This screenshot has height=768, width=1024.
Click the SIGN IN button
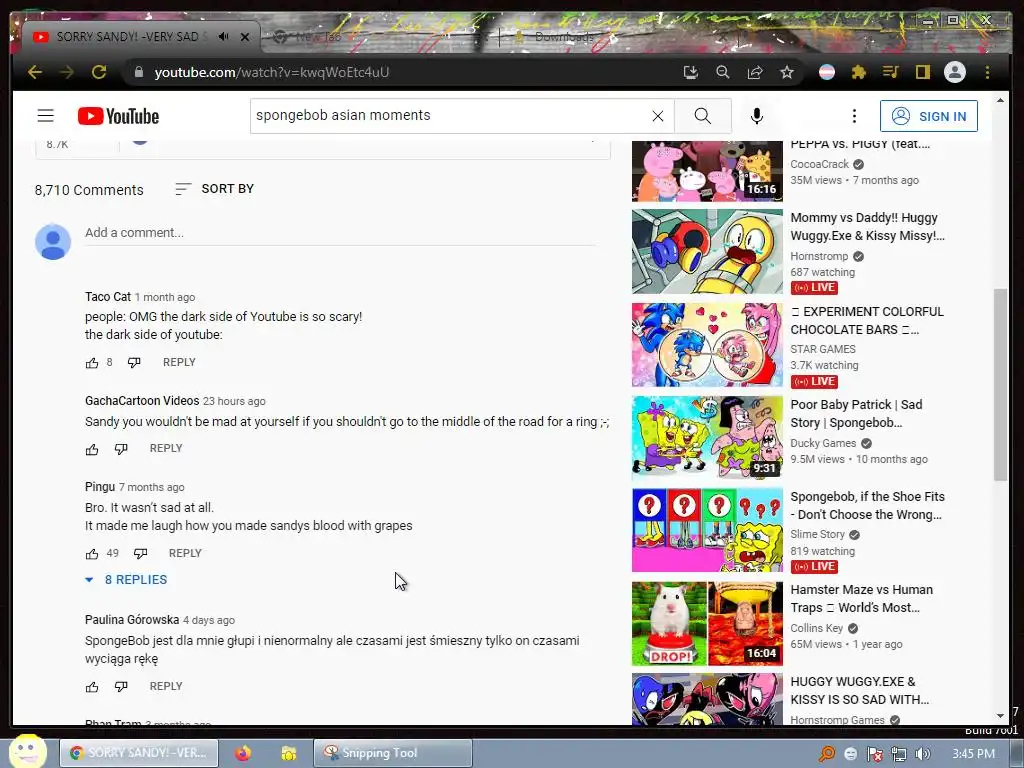point(929,116)
